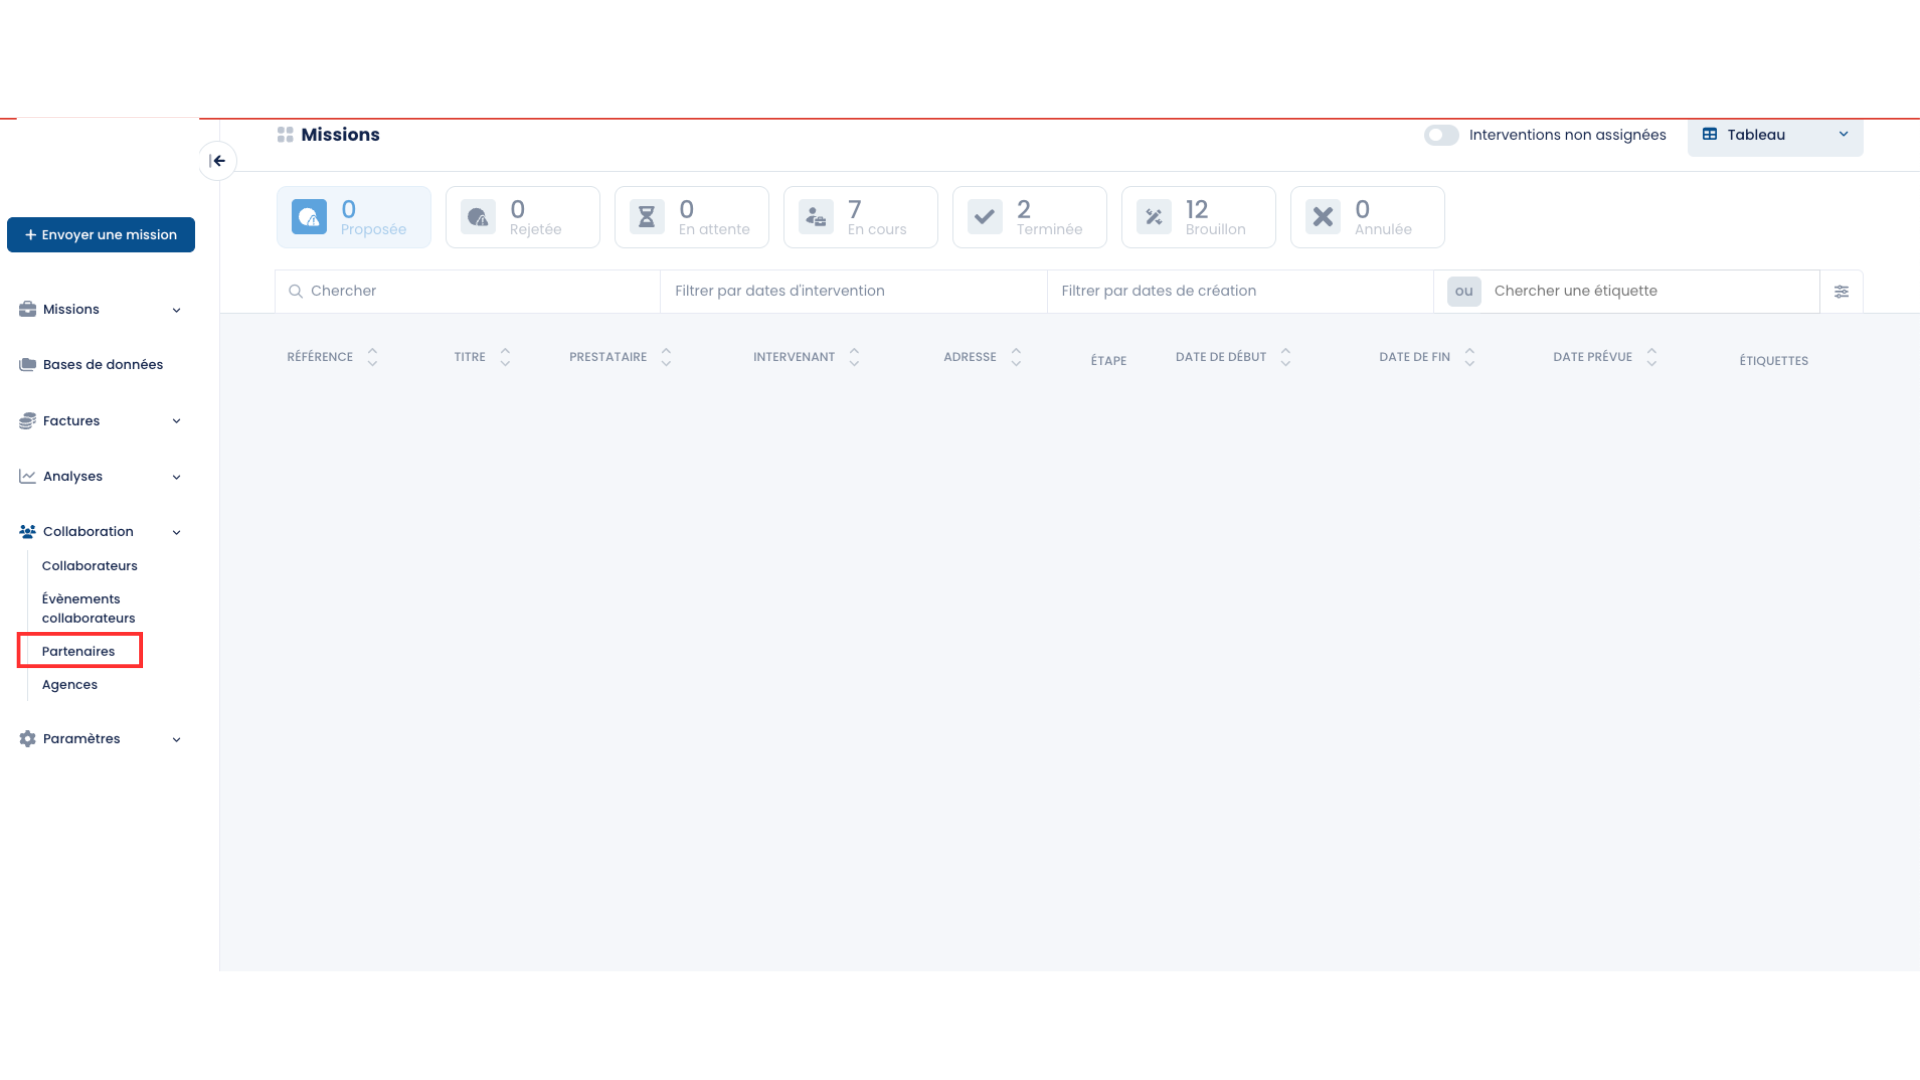Click the En cours status icon
This screenshot has width=1920, height=1080.
pos(816,217)
